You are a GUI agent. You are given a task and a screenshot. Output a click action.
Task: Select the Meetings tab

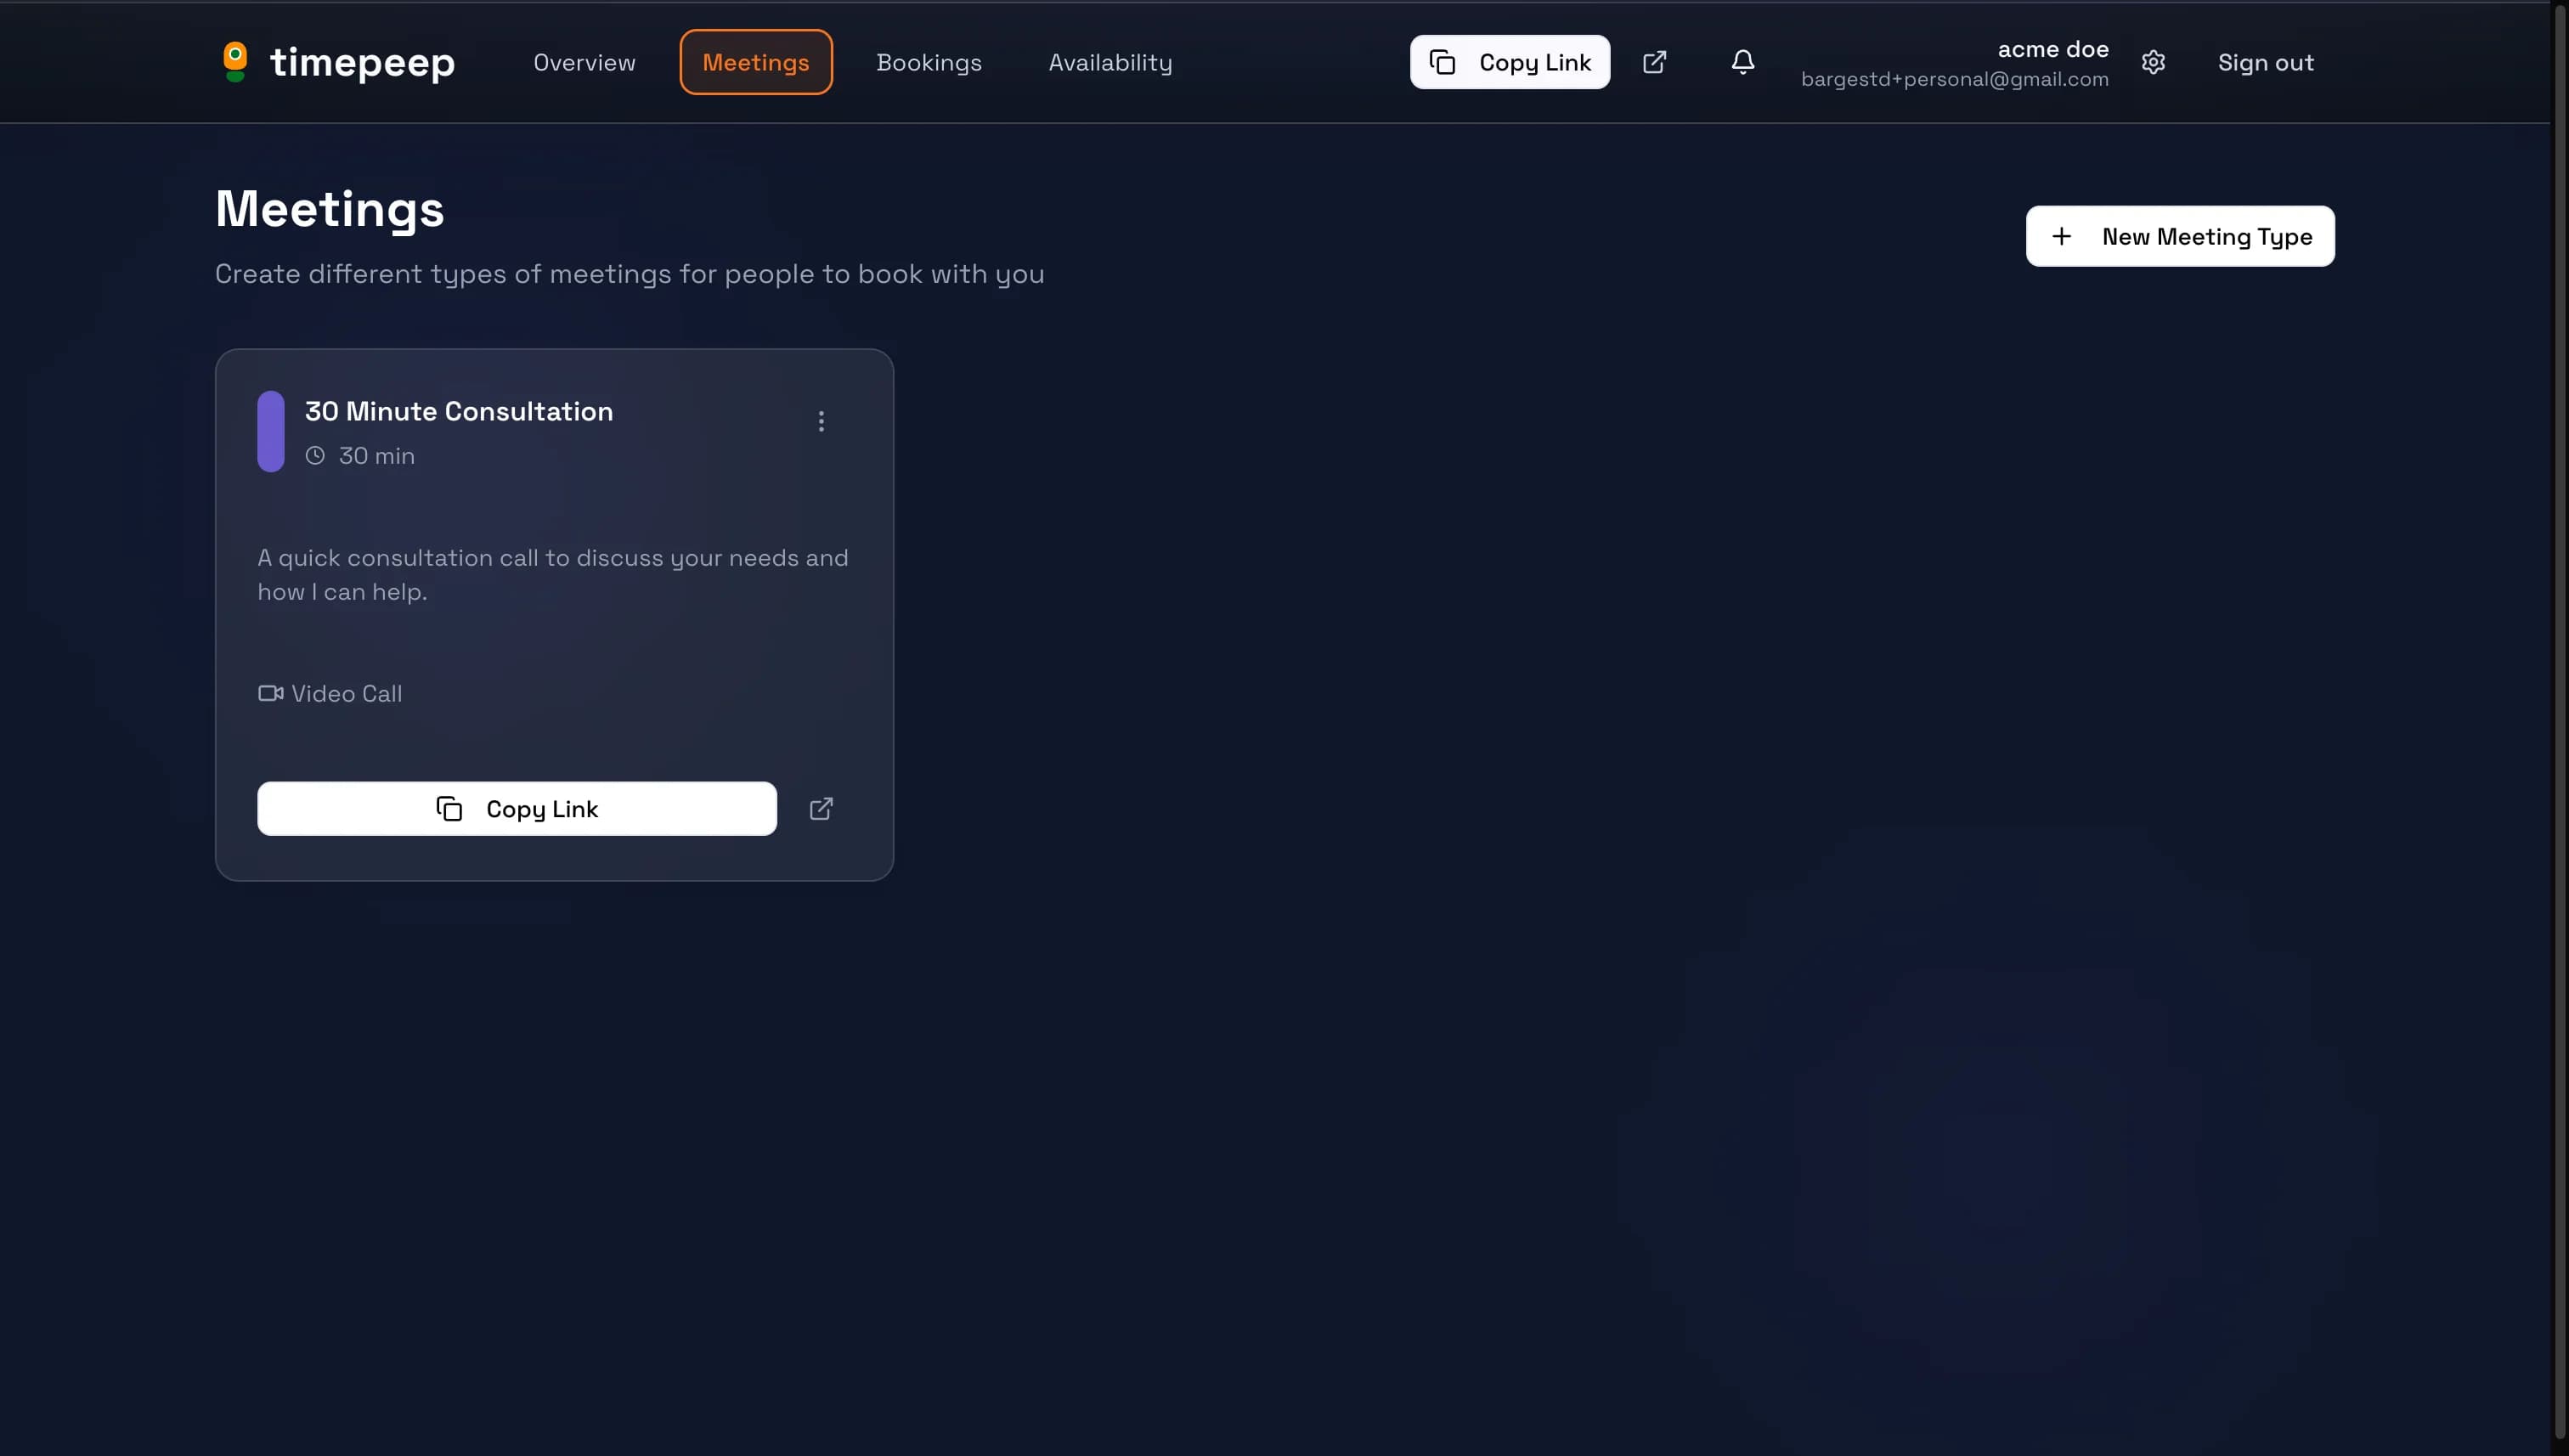click(x=755, y=62)
